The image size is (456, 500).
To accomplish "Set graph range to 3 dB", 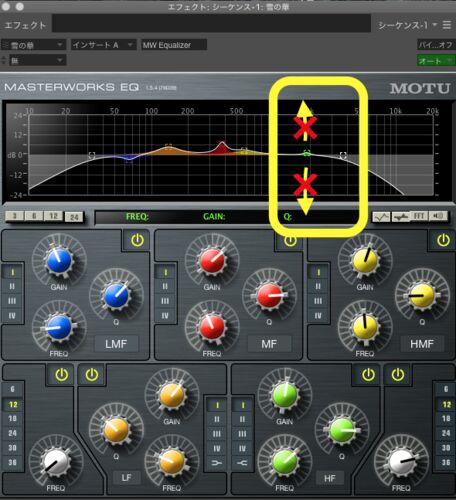I will (x=14, y=216).
